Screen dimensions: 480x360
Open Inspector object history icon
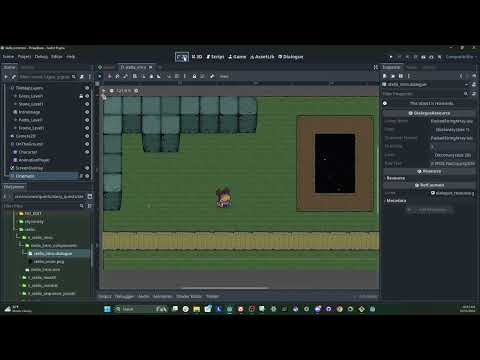coord(474,76)
